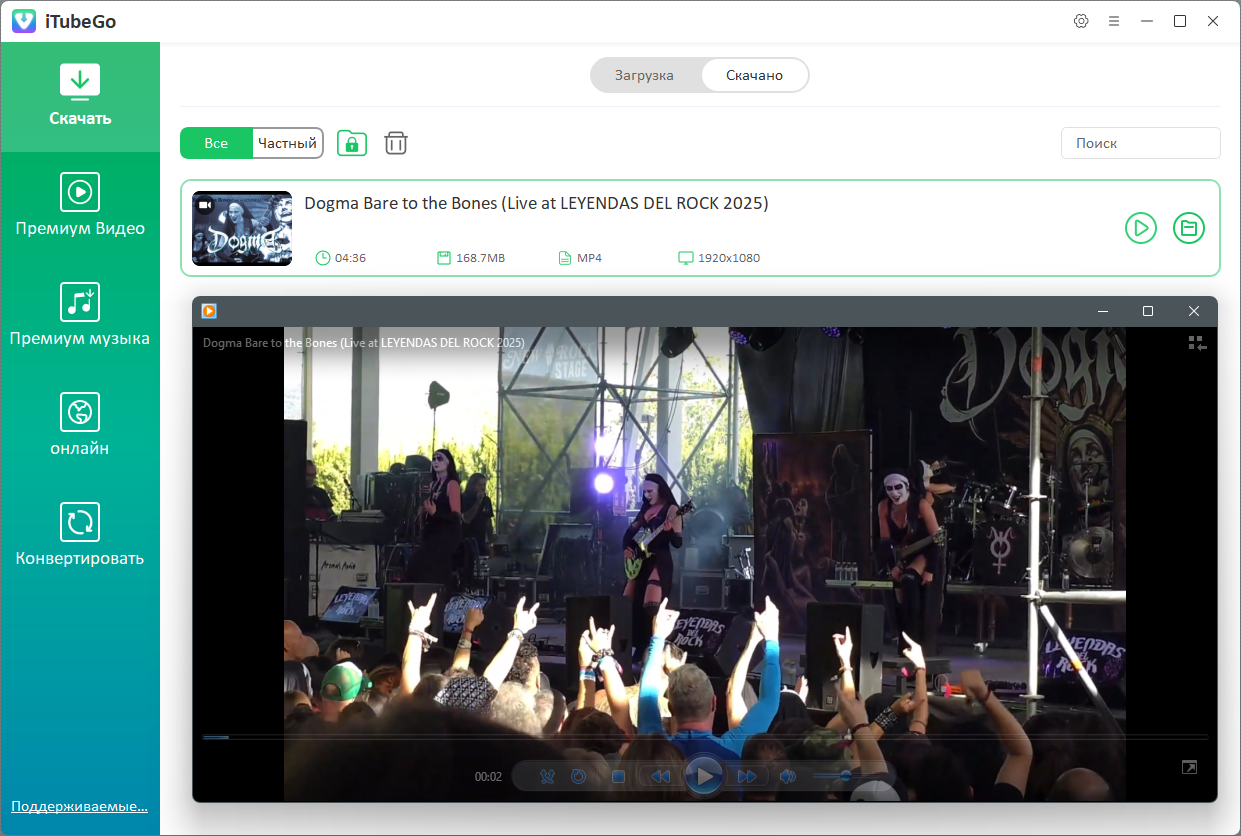Open the Поддерживаемые... link
The image size is (1241, 836).
coord(80,806)
